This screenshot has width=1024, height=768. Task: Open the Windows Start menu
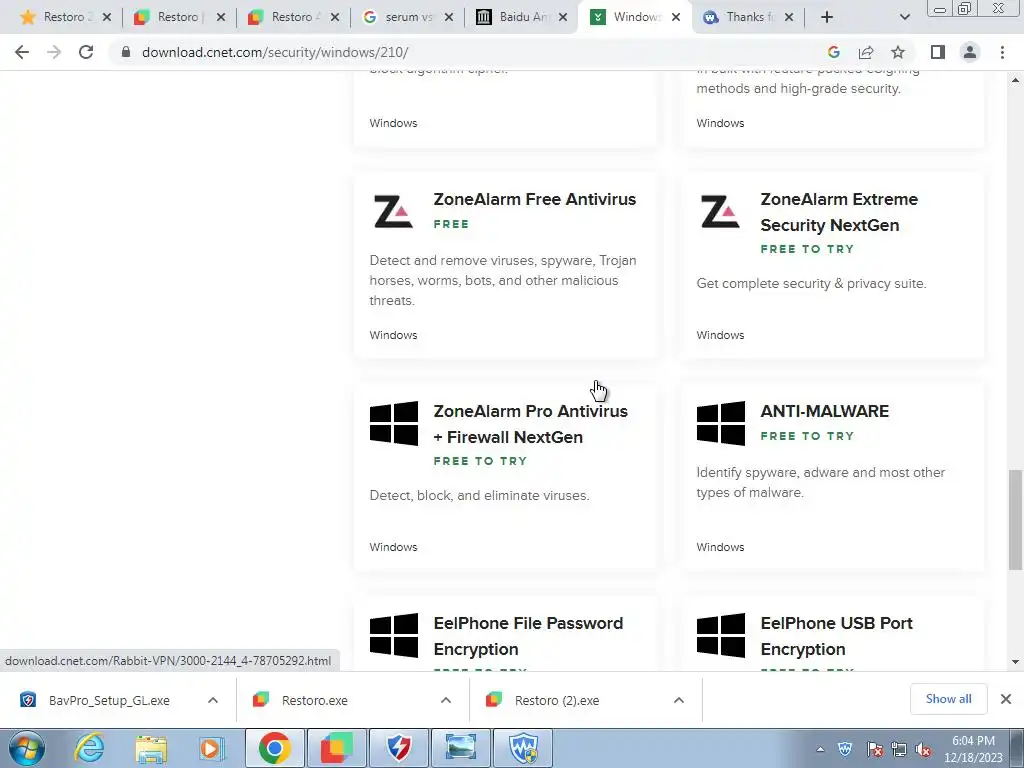pos(27,748)
